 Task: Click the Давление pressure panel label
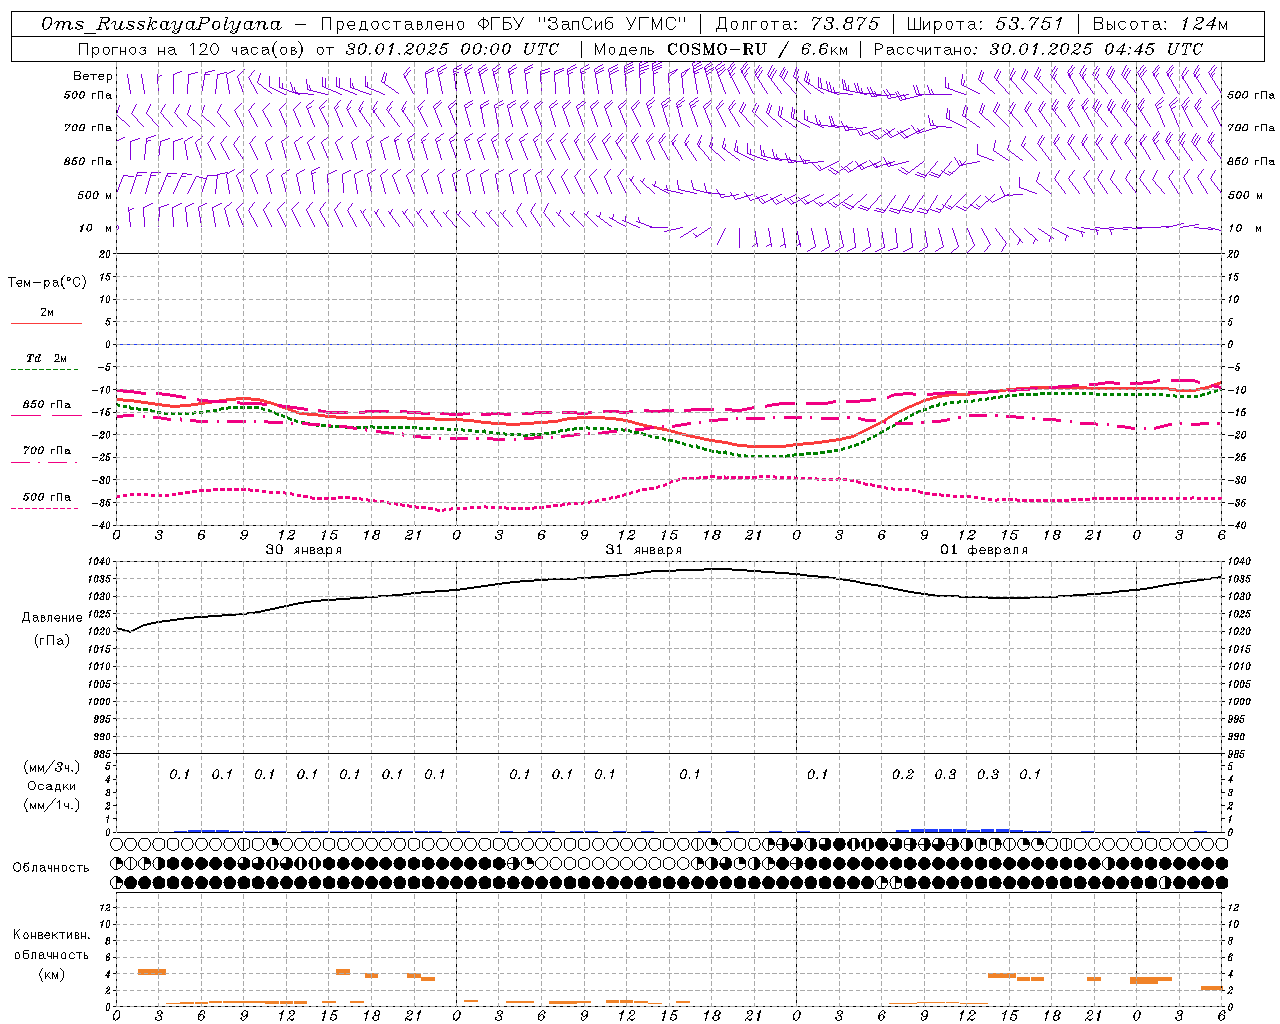tap(52, 618)
